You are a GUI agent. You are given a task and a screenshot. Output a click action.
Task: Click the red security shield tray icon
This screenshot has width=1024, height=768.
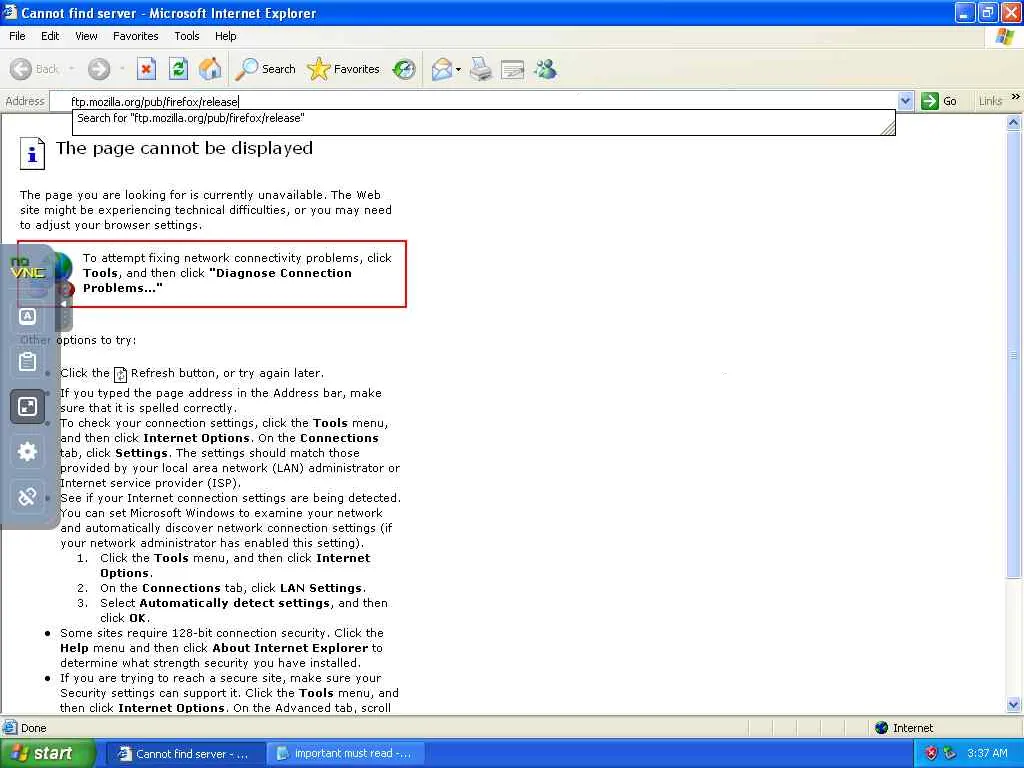[931, 753]
